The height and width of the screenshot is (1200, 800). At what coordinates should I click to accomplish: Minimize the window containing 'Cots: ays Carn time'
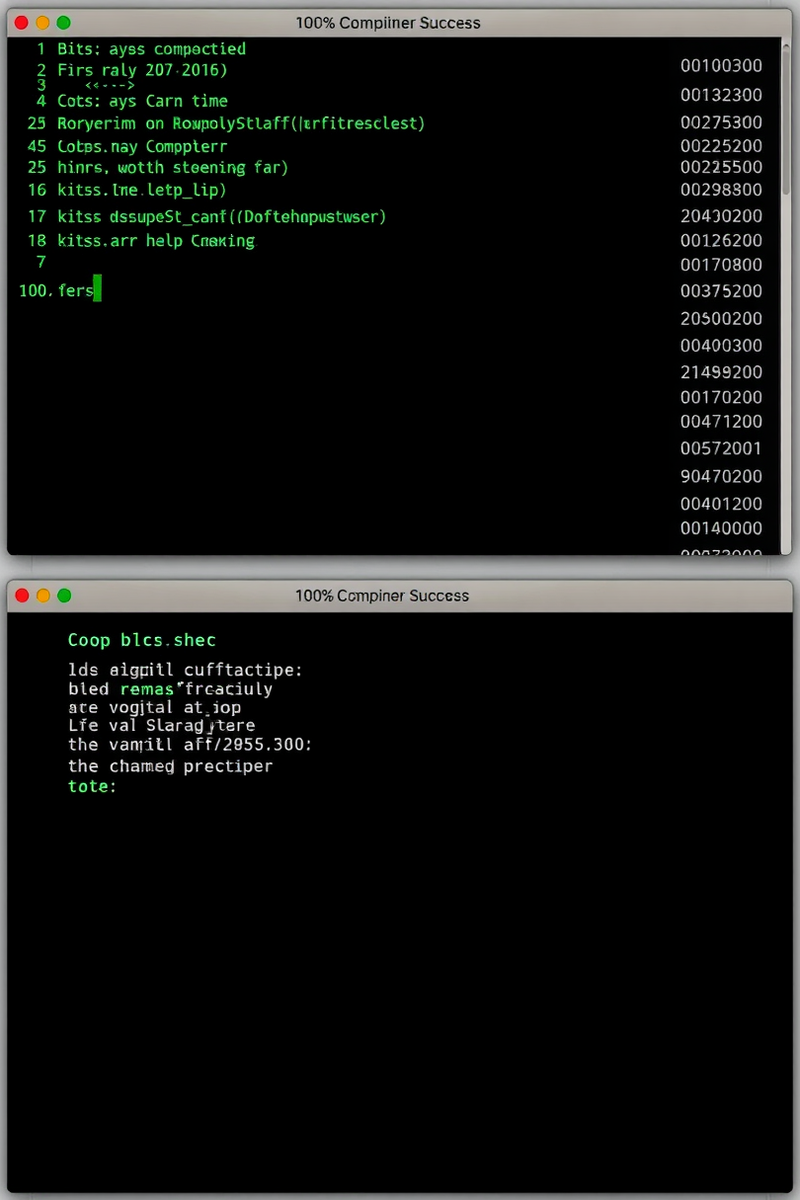[x=42, y=22]
